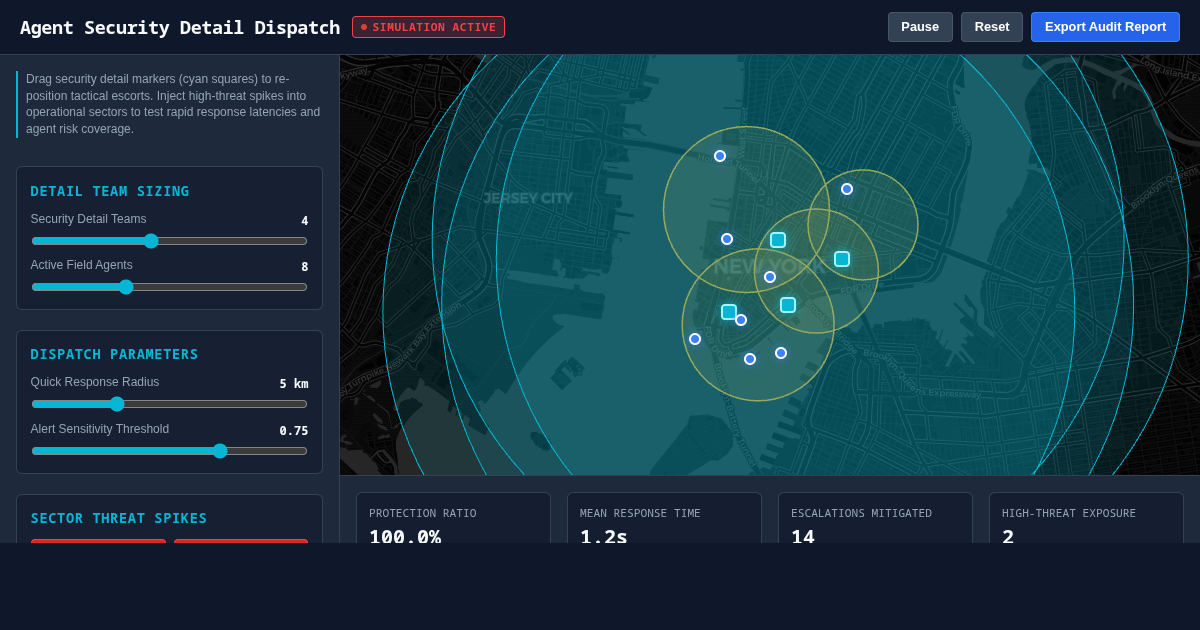The height and width of the screenshot is (630, 1200).
Task: Adjust the Active Field Agents slider
Action: pyautogui.click(x=169, y=287)
